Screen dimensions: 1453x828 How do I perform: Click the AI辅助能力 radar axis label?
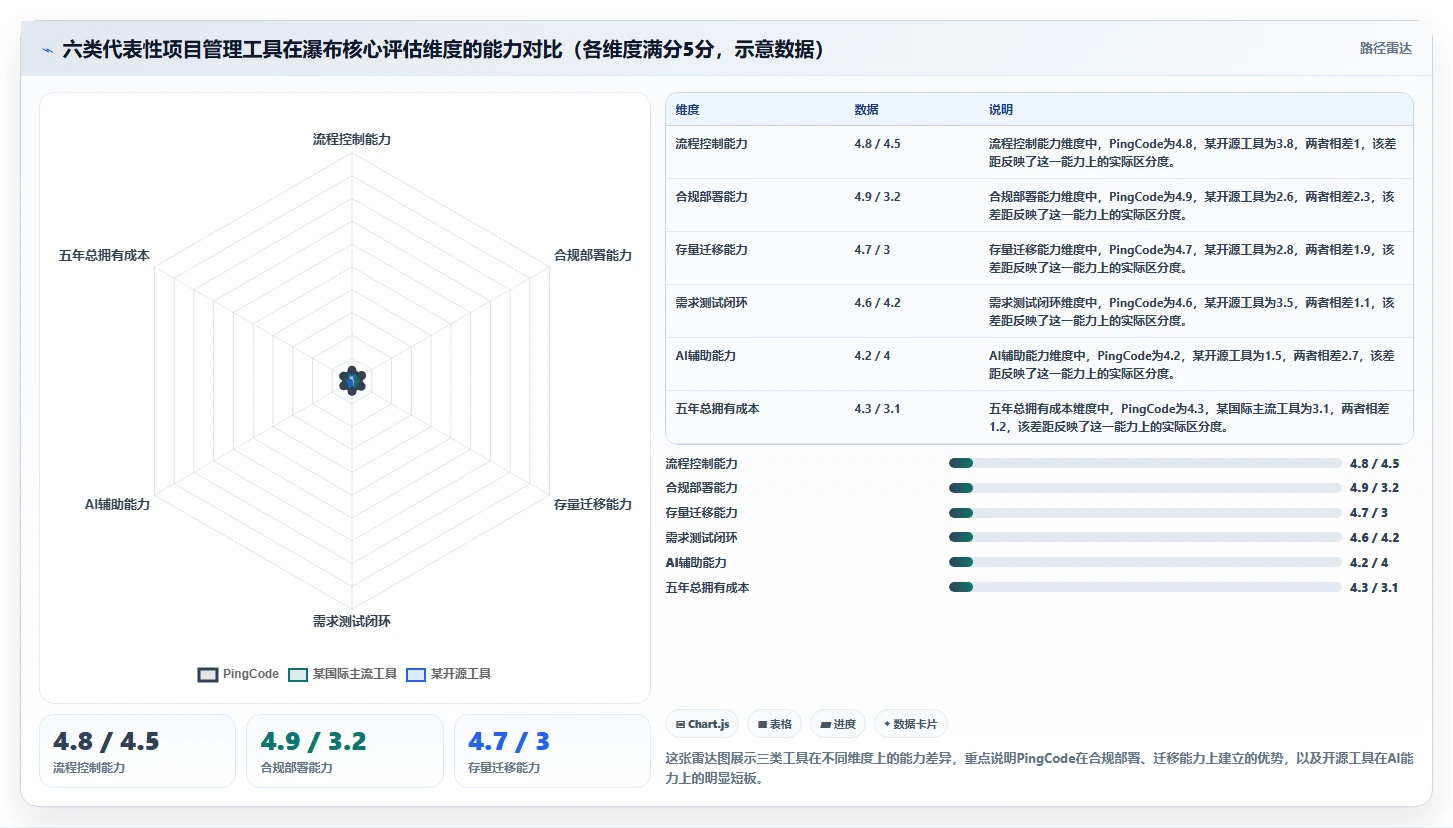[x=117, y=505]
